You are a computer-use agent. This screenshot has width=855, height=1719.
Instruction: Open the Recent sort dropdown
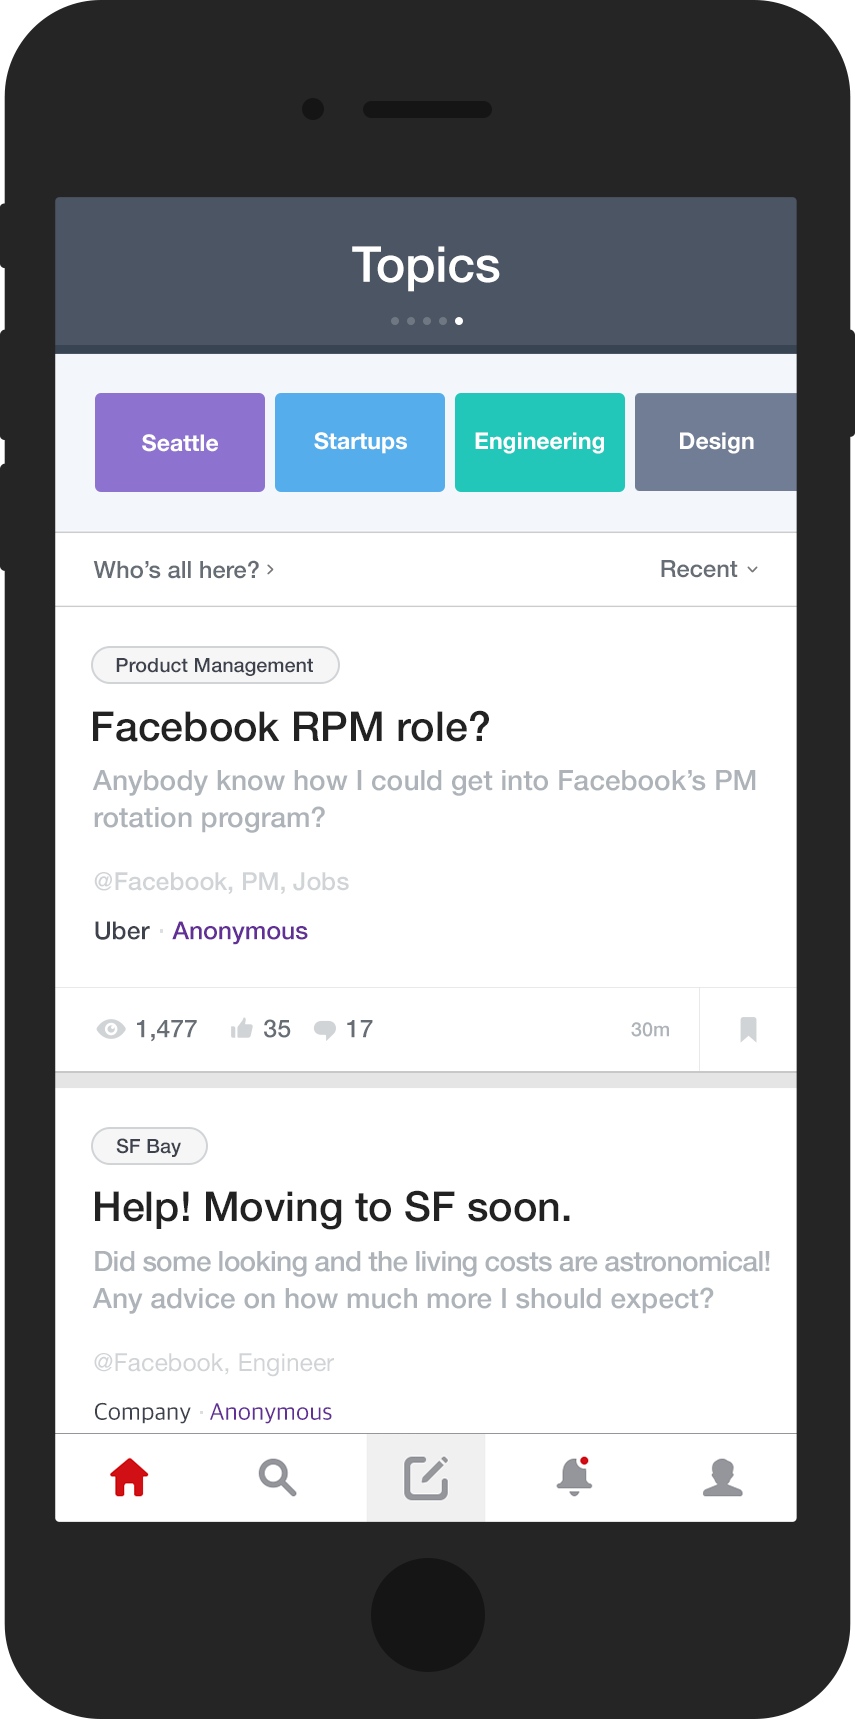[x=709, y=569]
